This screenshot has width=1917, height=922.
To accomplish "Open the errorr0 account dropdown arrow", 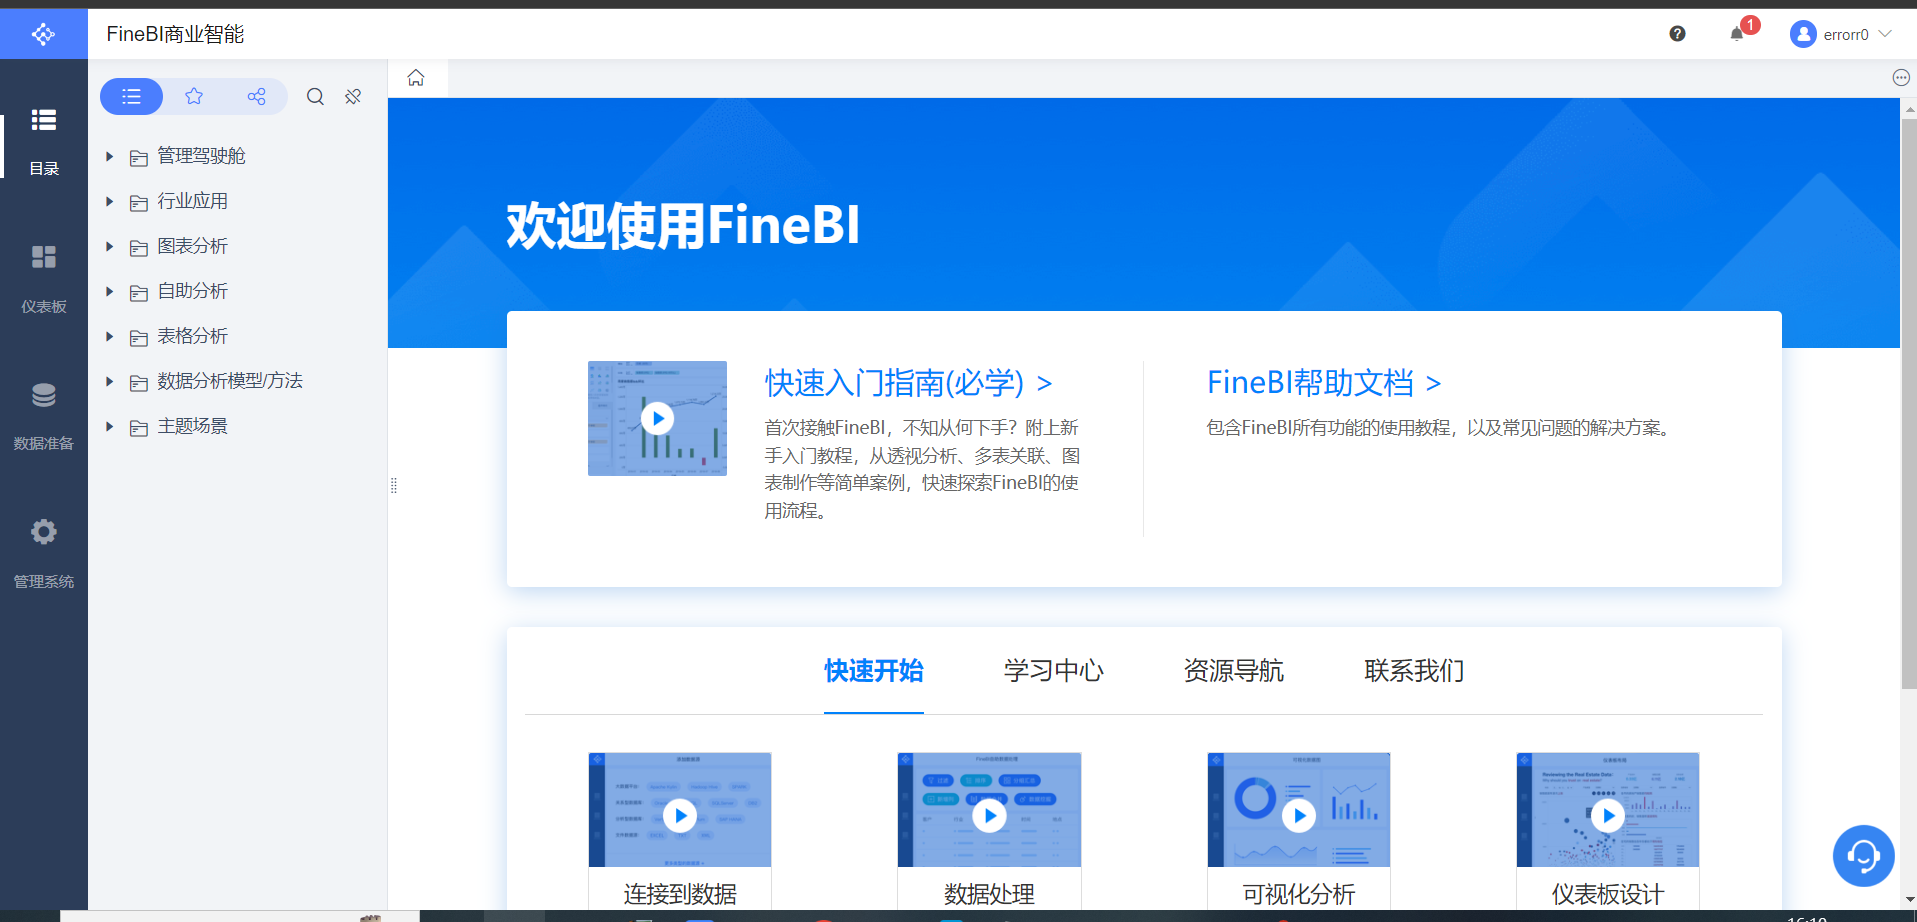I will point(1885,34).
